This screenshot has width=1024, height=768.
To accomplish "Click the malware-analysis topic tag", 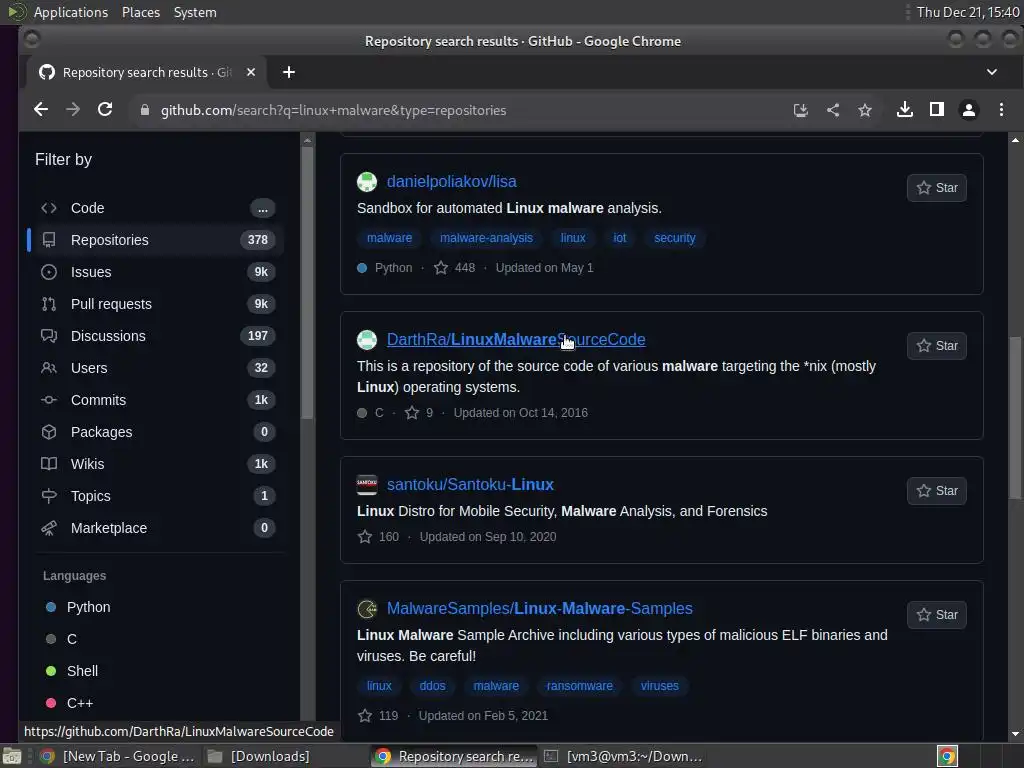I will click(x=487, y=238).
